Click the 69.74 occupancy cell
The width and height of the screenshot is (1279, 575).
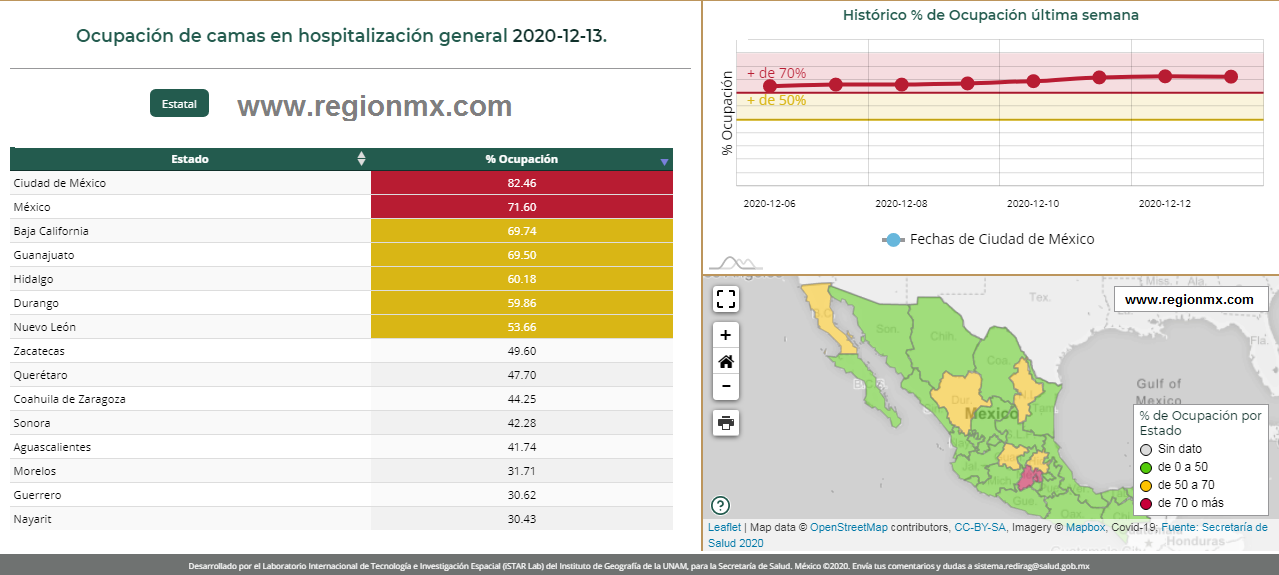(522, 231)
